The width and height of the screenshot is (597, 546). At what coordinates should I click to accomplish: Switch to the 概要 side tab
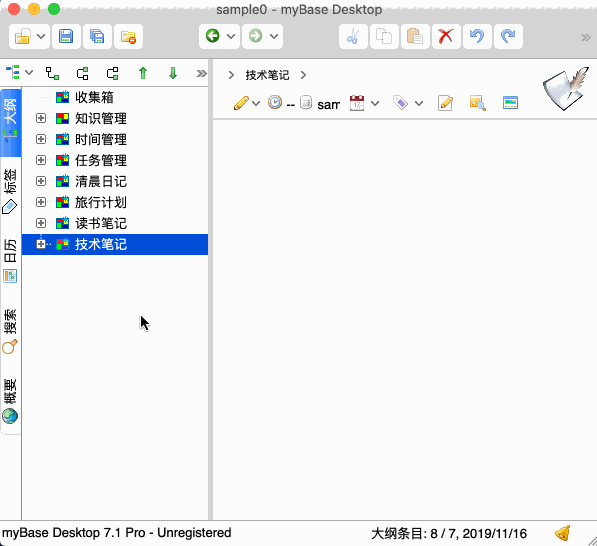click(11, 402)
